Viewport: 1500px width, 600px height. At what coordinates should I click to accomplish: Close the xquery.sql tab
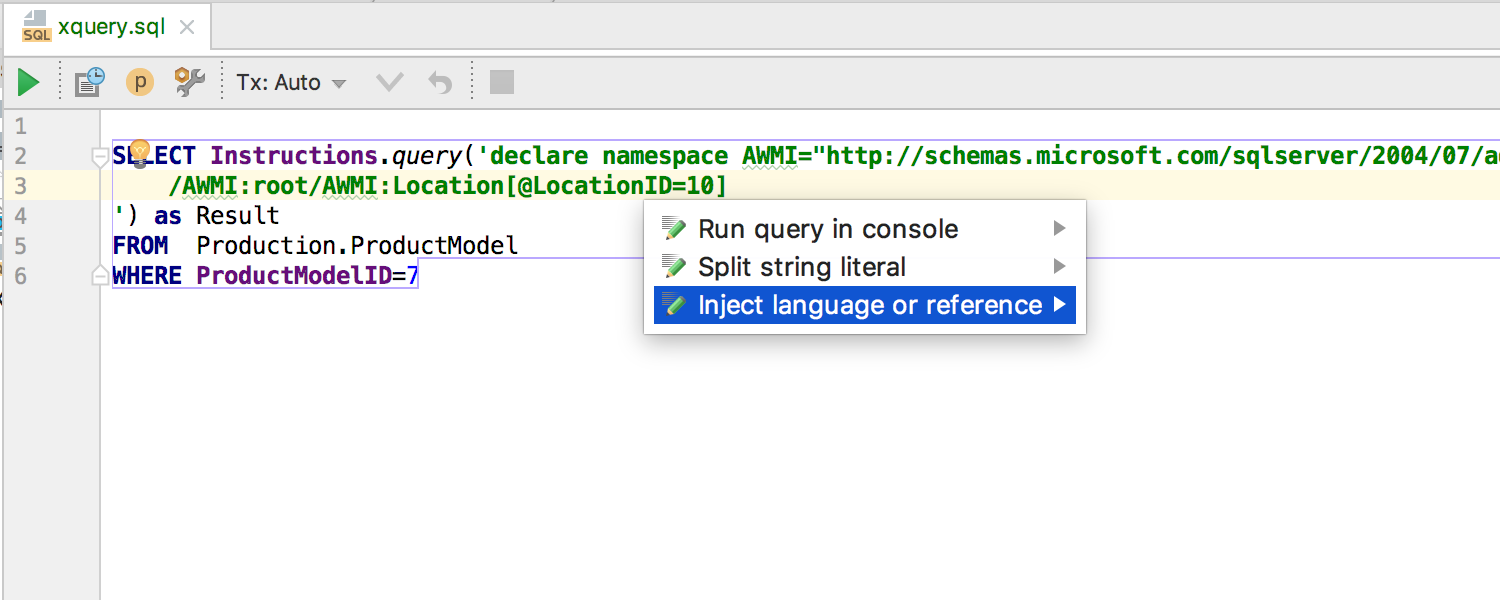pos(186,28)
